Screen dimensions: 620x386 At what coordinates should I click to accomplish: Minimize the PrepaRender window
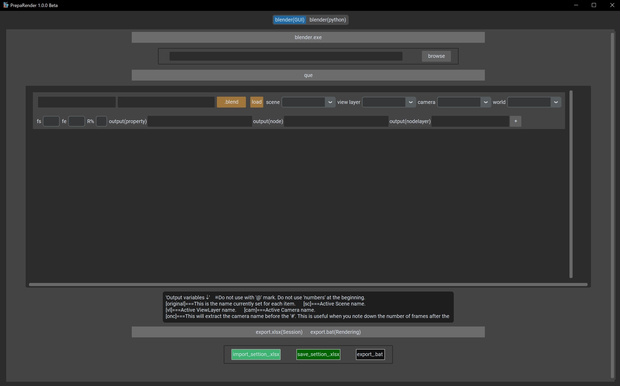click(x=576, y=5)
